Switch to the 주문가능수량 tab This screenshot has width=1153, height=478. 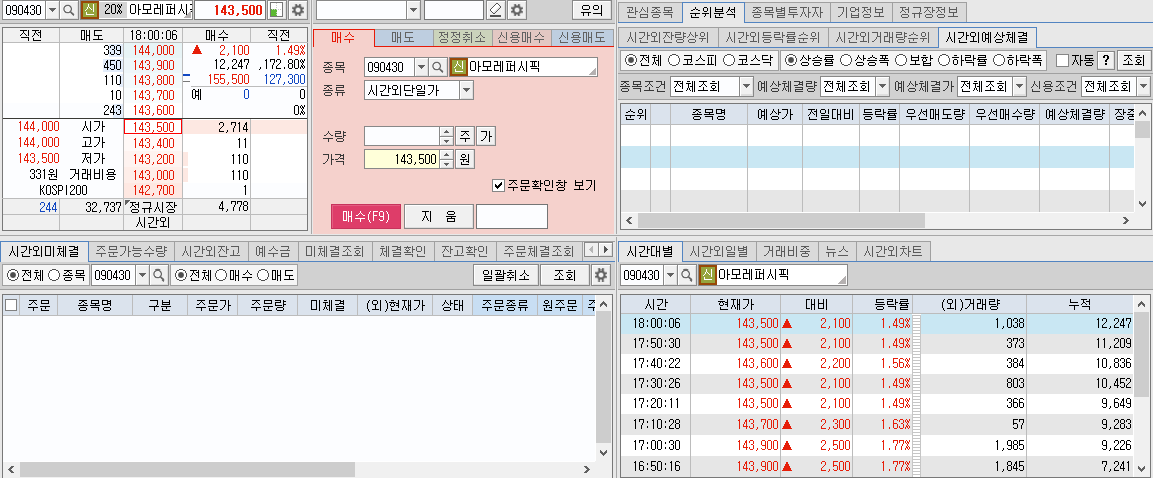pos(132,251)
